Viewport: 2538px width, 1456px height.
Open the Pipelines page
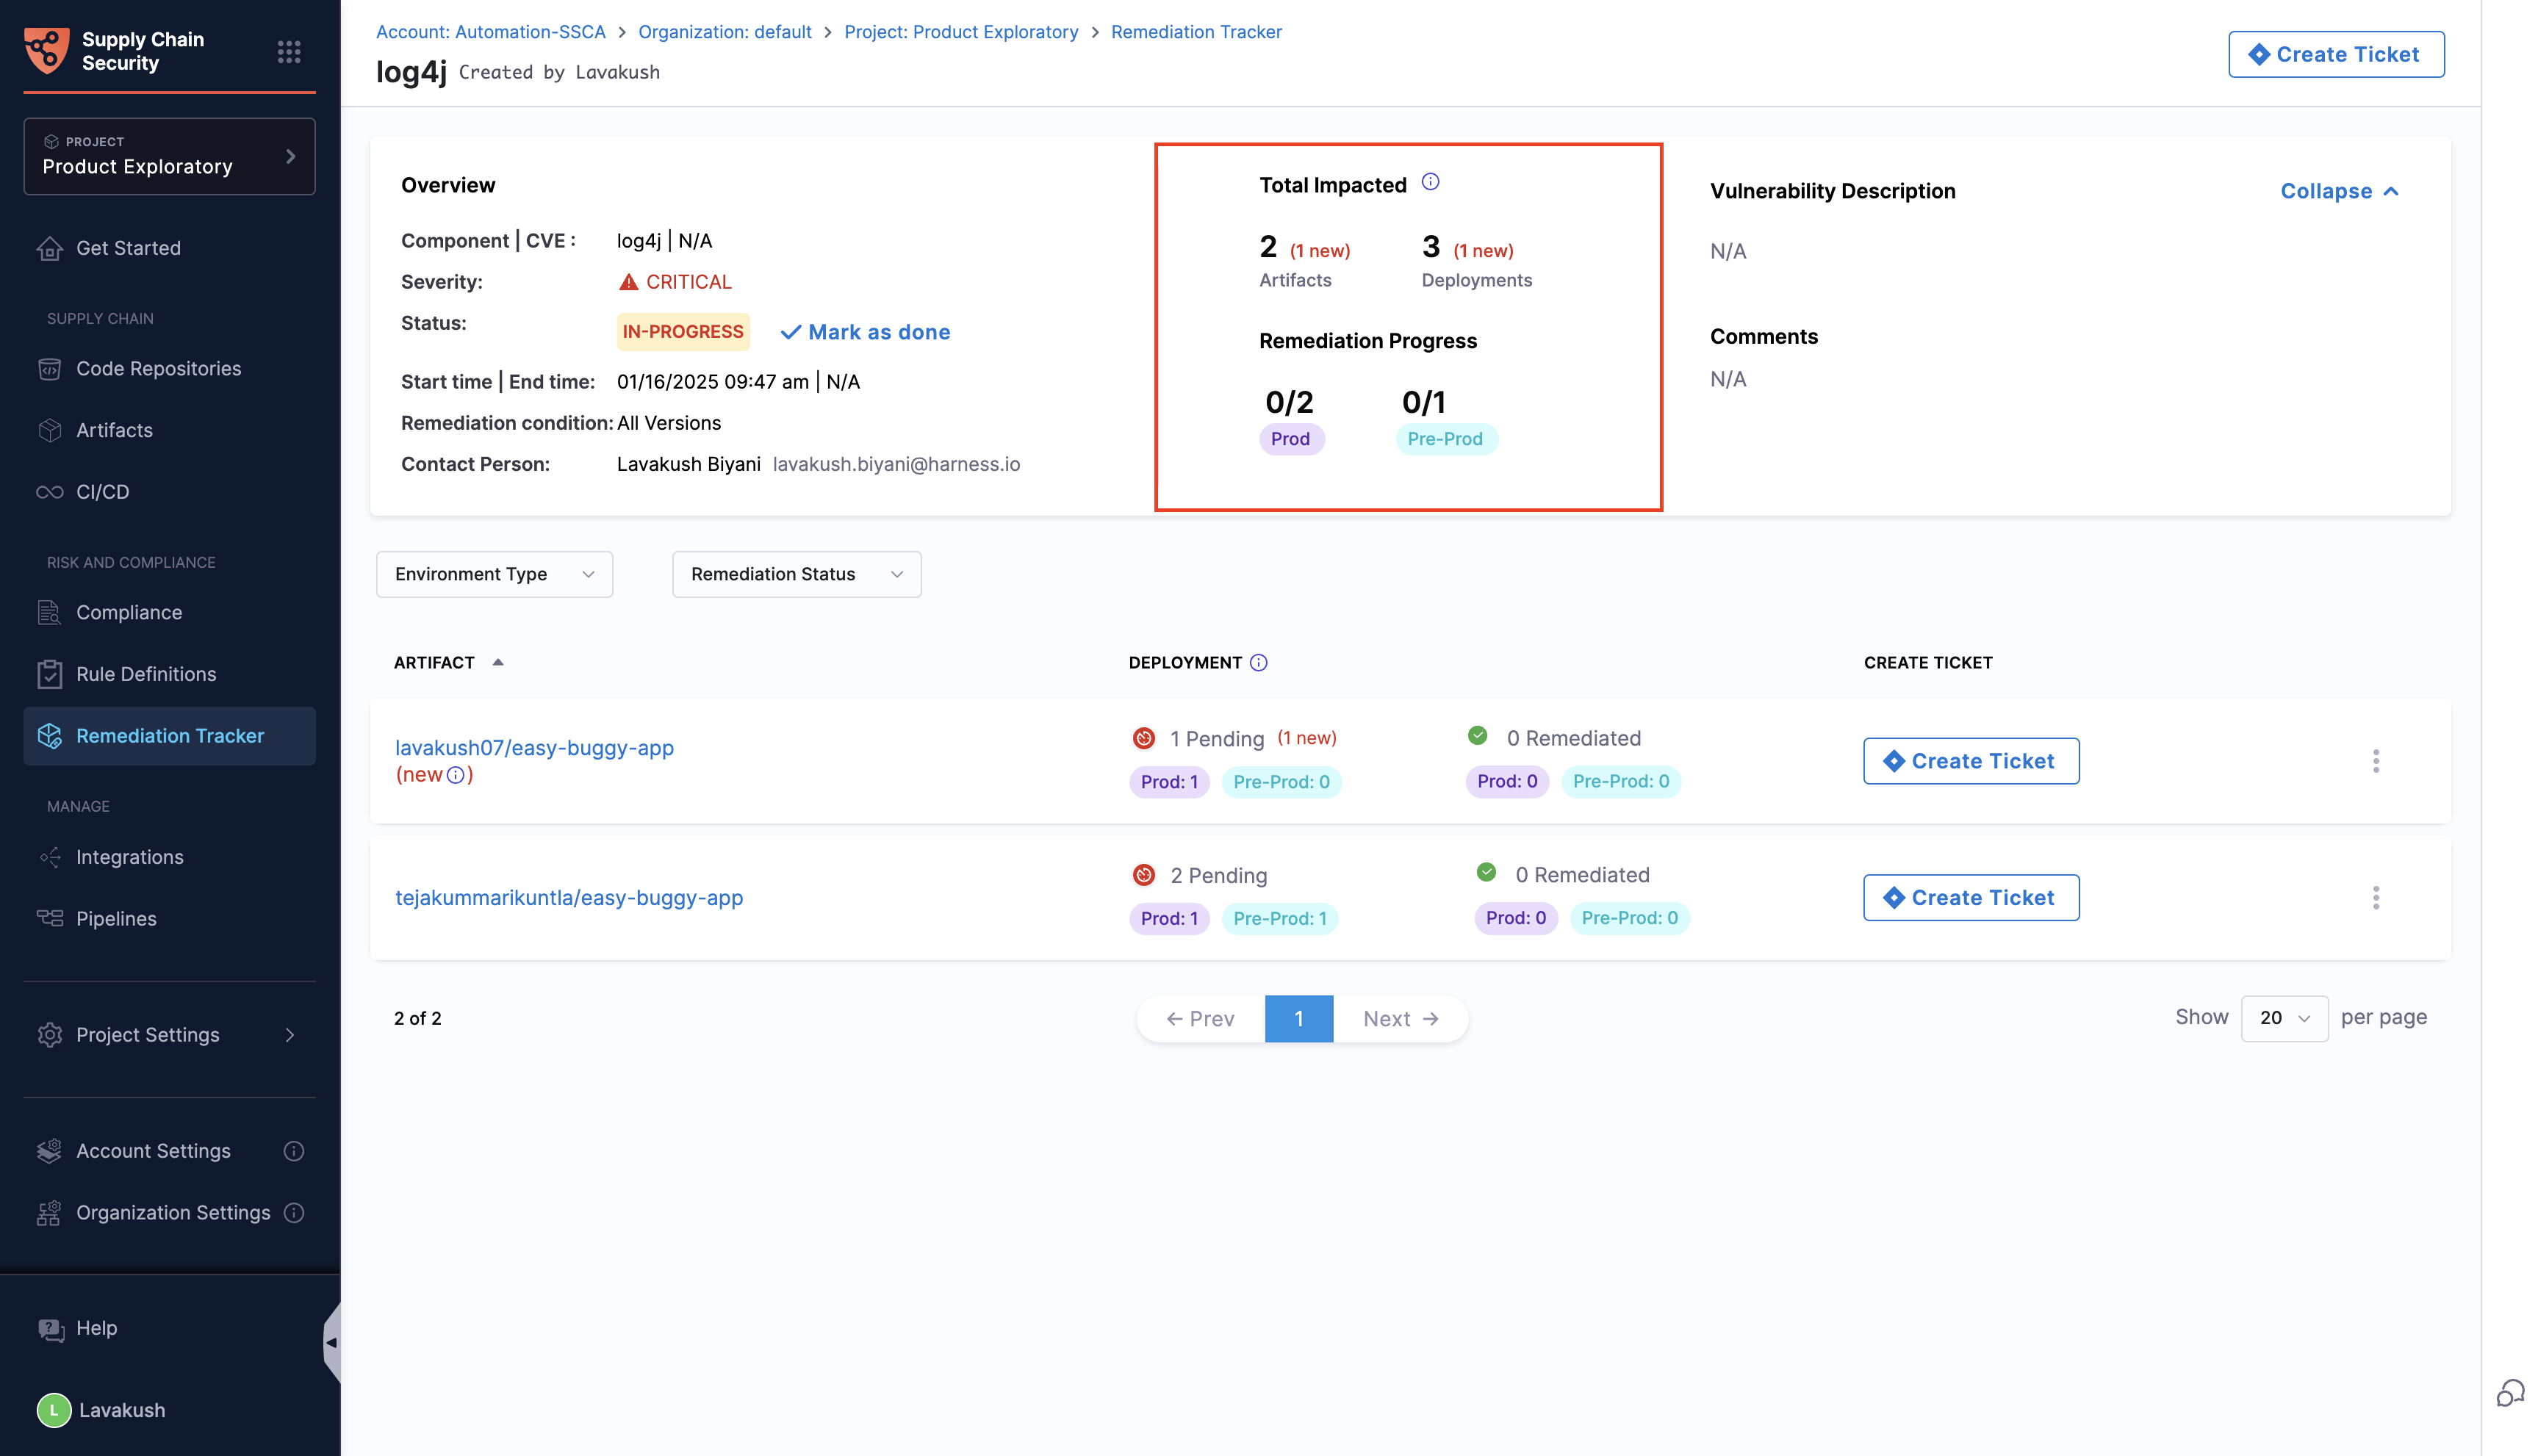(116, 918)
